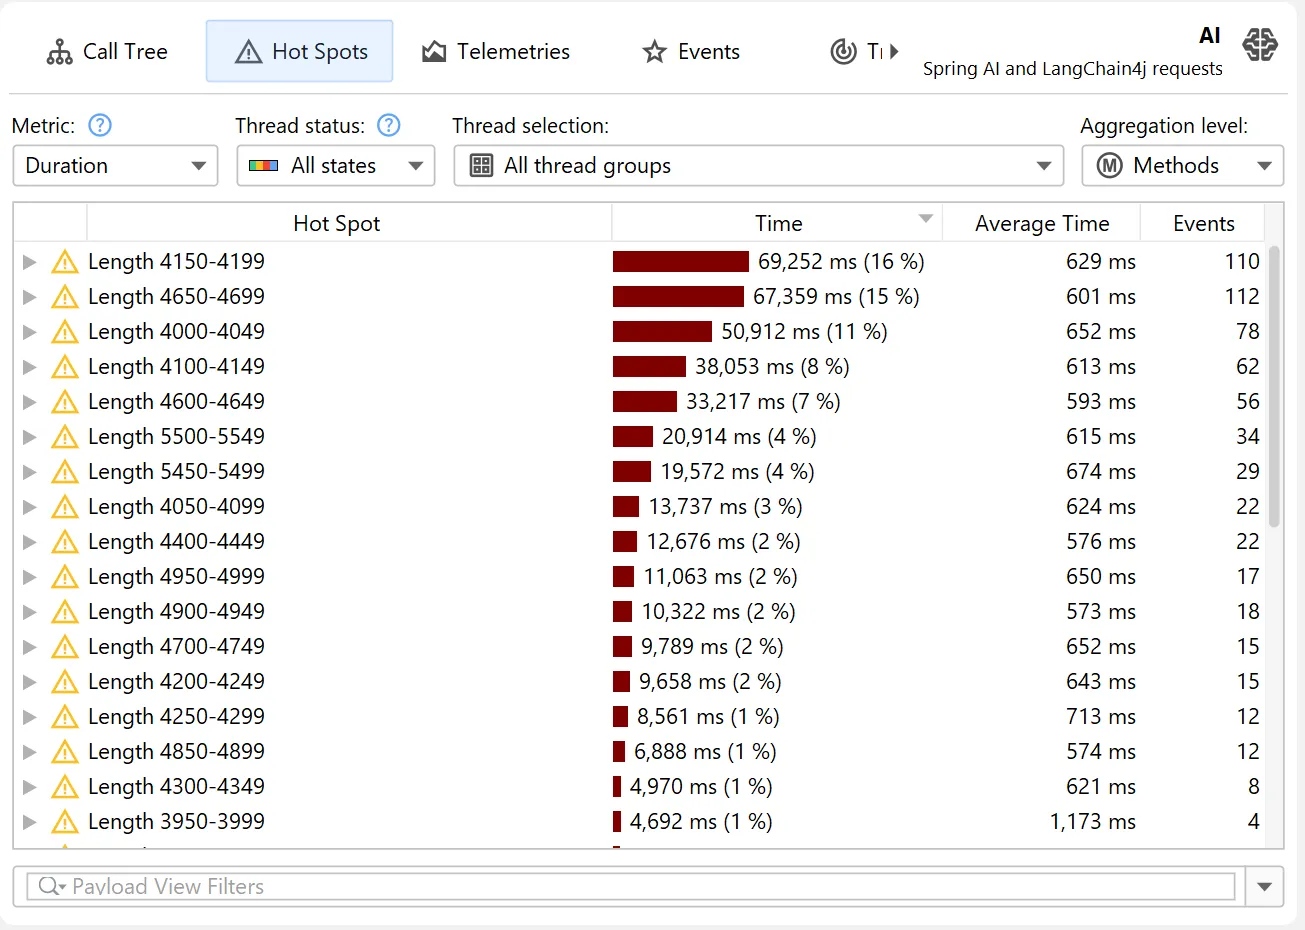This screenshot has height=930, width=1305.
Task: Click the warning icon beside Length 3950-3999
Action: point(65,822)
